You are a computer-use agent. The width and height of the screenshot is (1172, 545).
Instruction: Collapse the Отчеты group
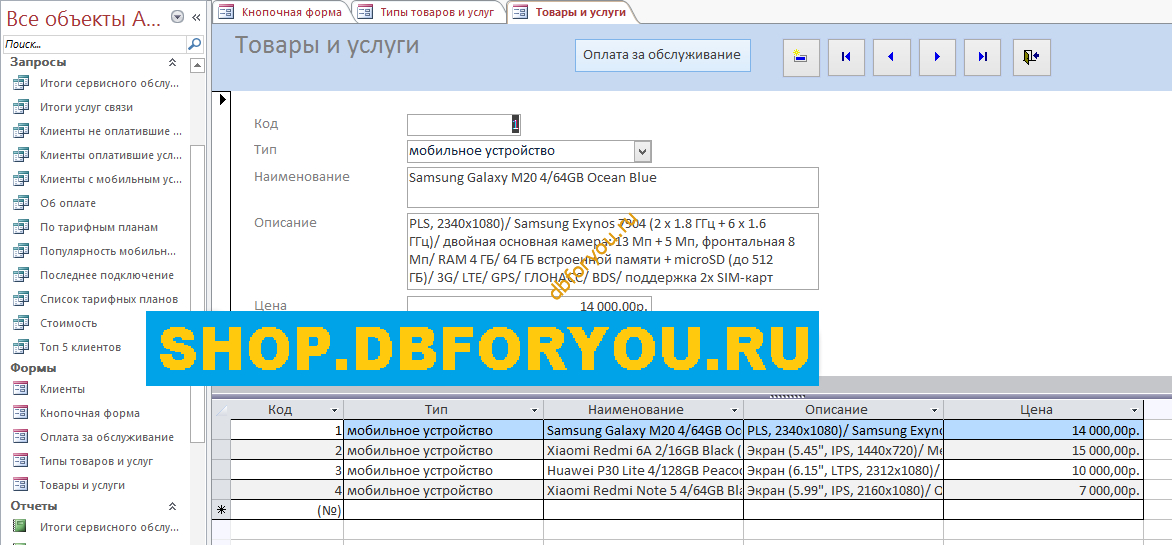[172, 506]
